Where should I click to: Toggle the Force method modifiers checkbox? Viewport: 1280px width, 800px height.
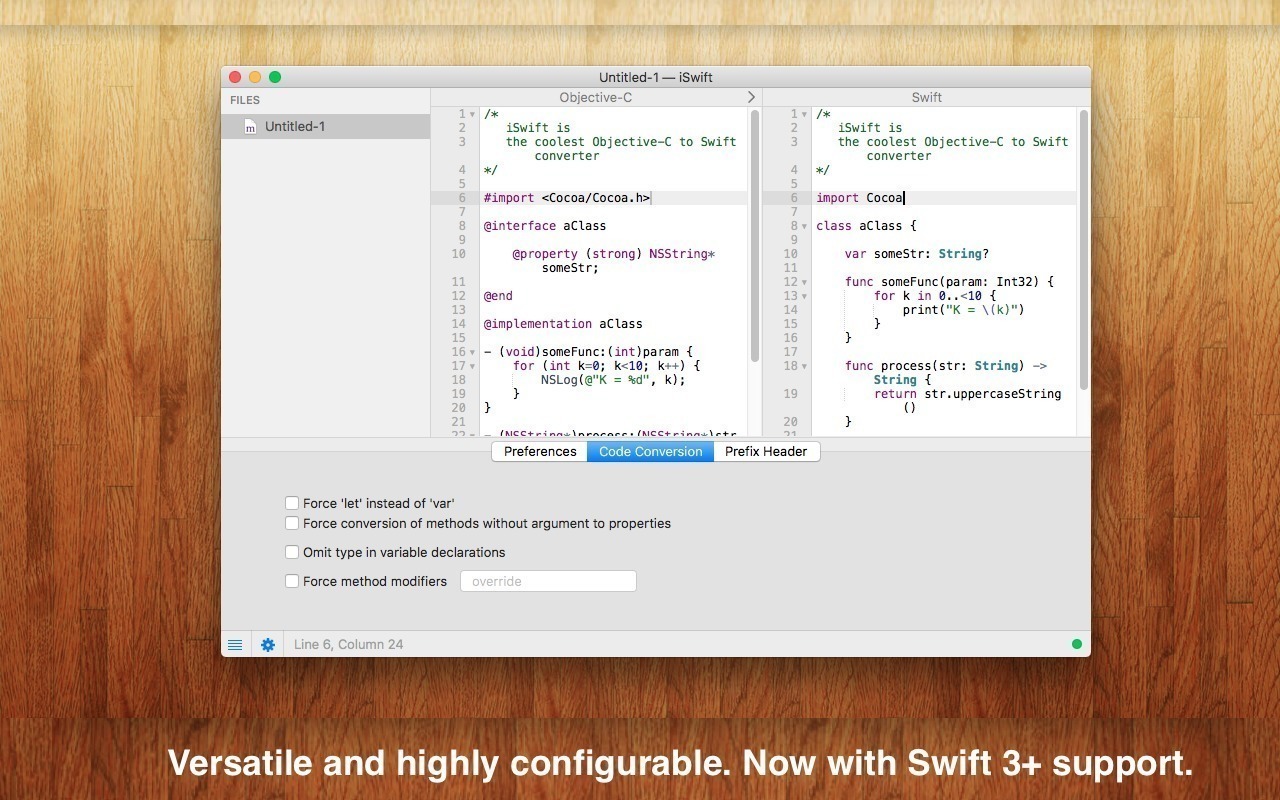pos(292,581)
